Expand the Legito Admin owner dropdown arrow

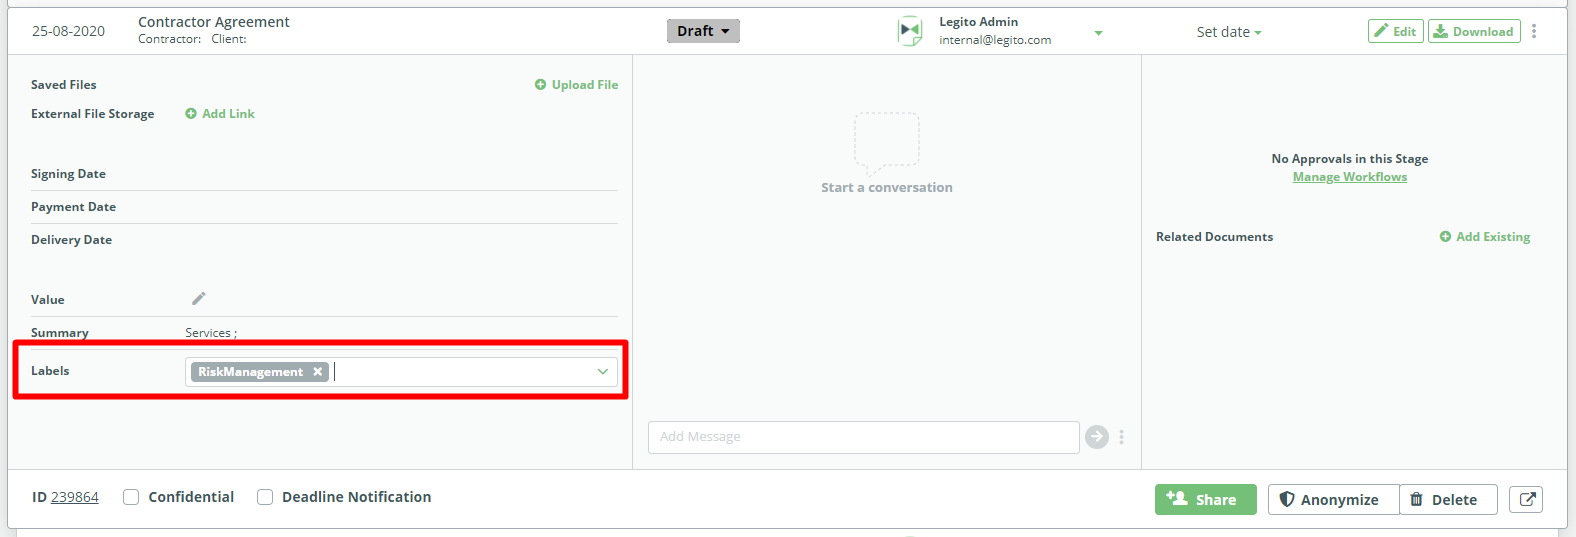pyautogui.click(x=1098, y=33)
